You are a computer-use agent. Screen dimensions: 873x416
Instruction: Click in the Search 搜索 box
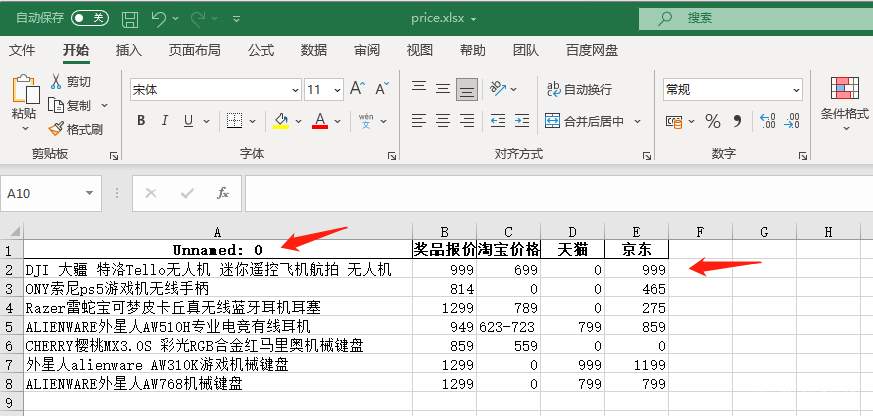click(x=756, y=18)
